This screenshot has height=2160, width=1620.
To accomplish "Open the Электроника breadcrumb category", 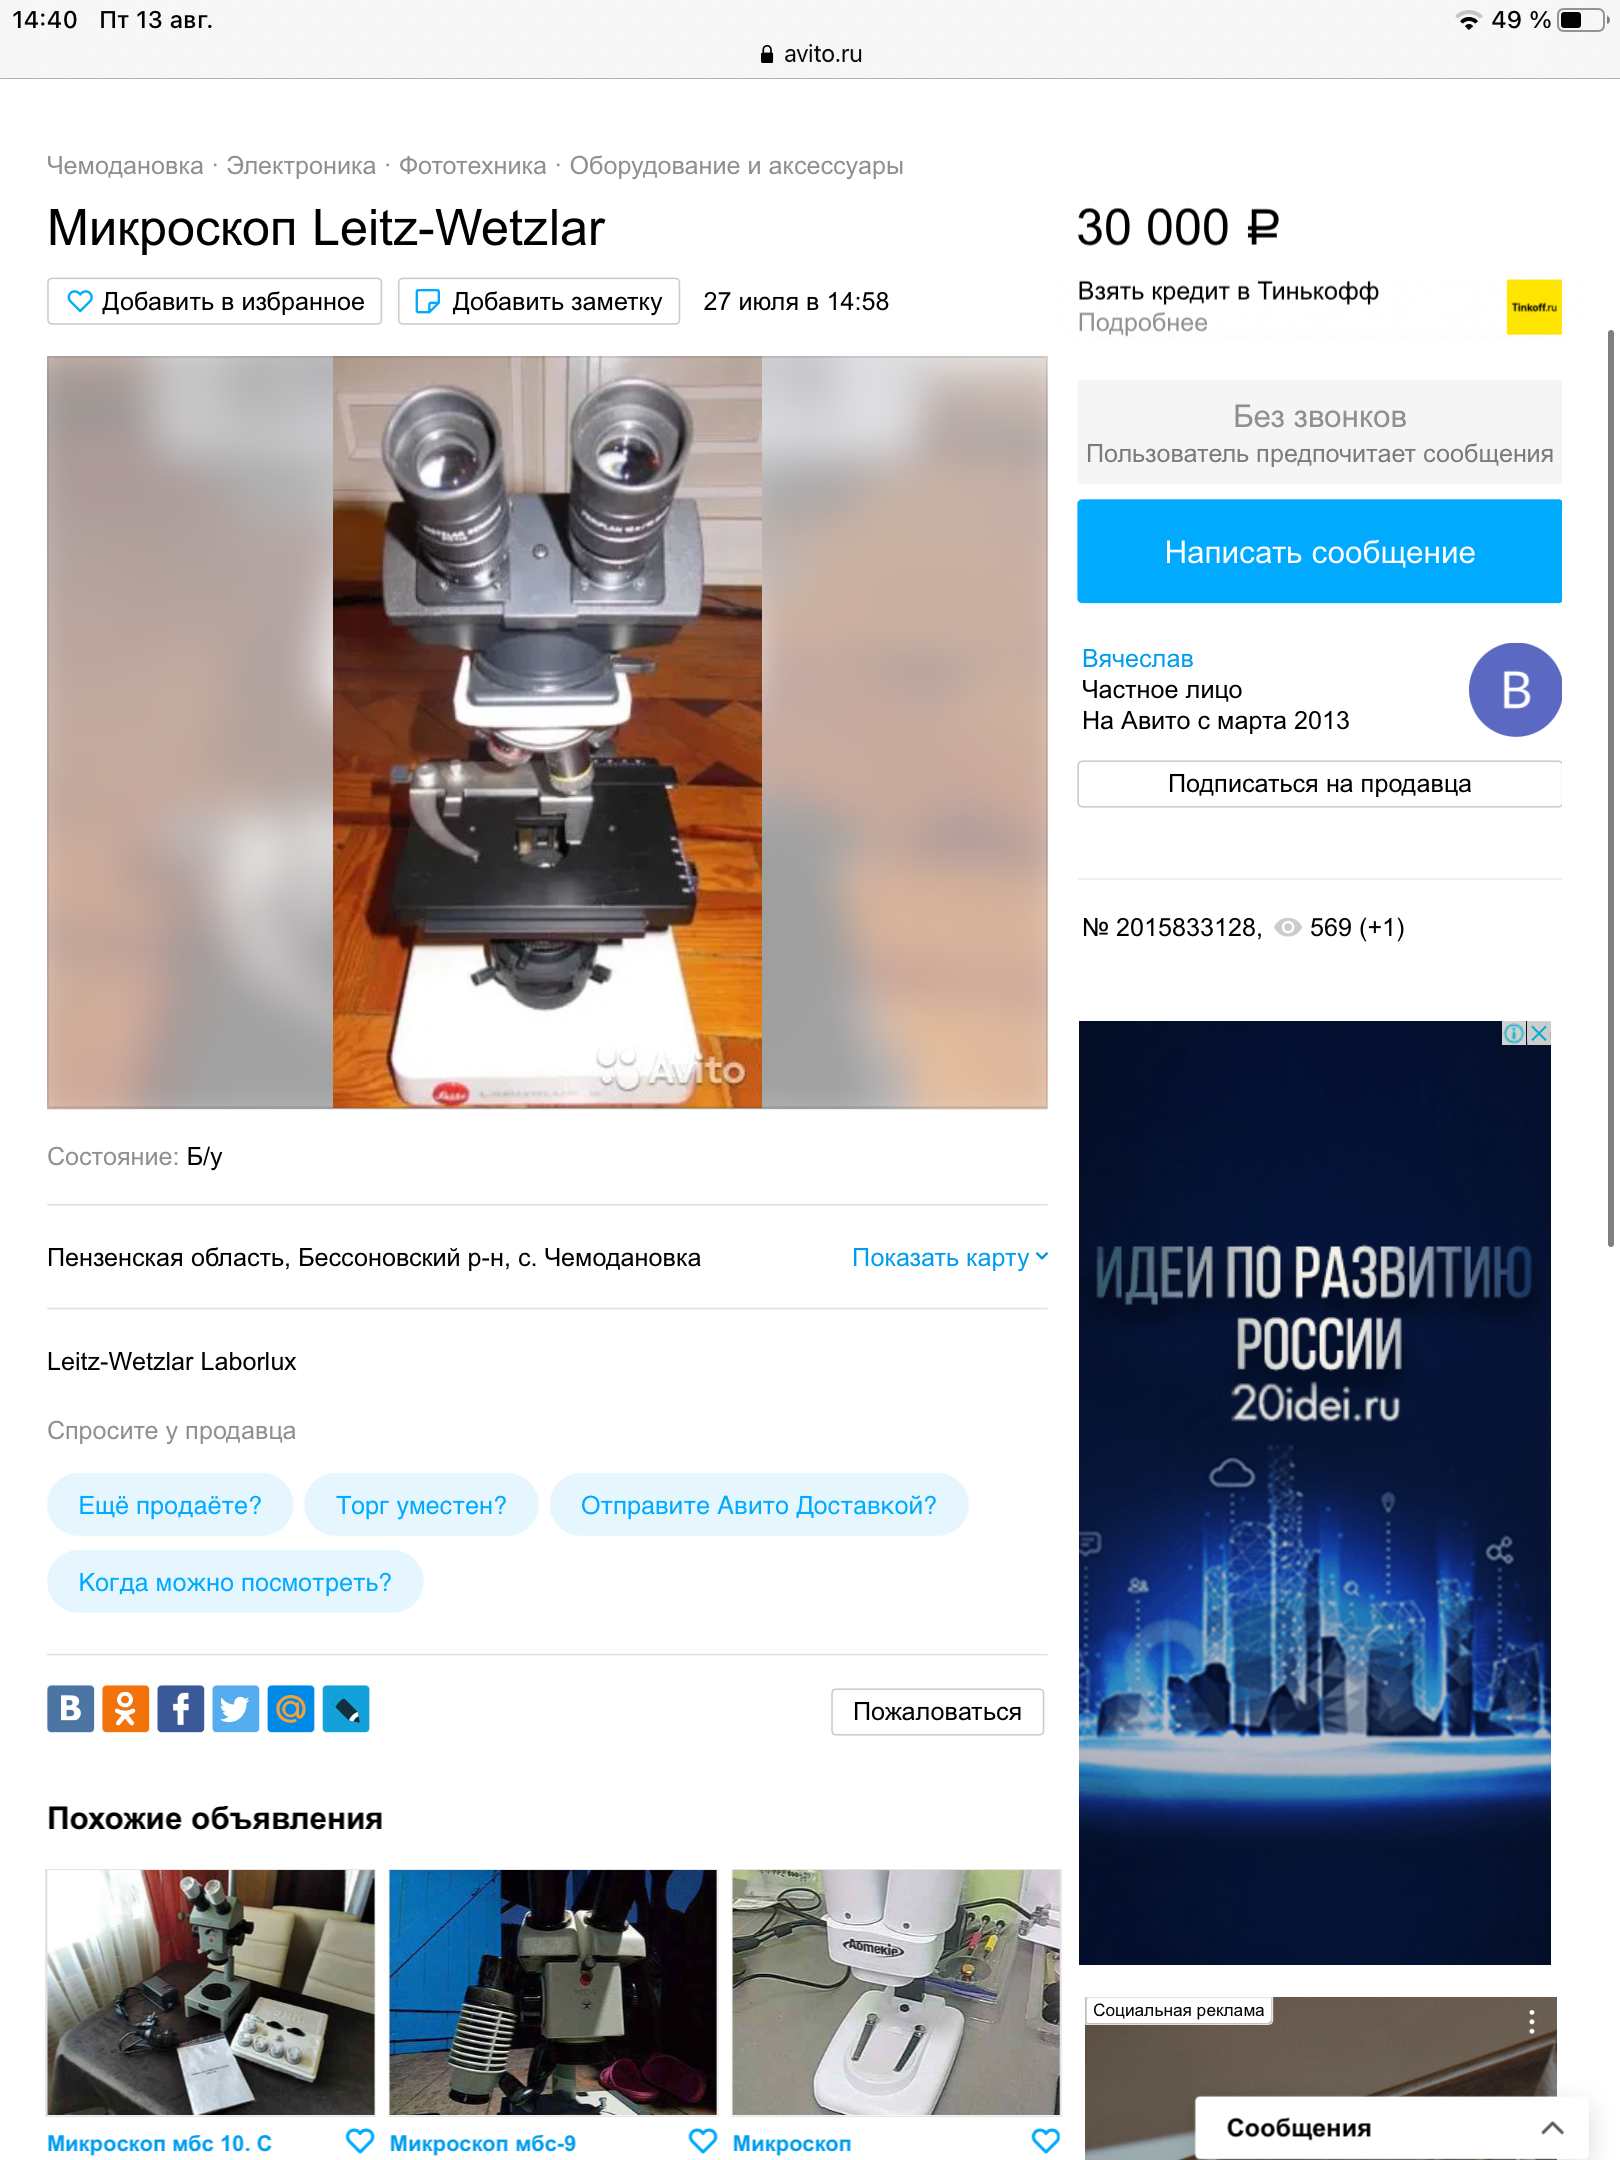I will pyautogui.click(x=301, y=166).
